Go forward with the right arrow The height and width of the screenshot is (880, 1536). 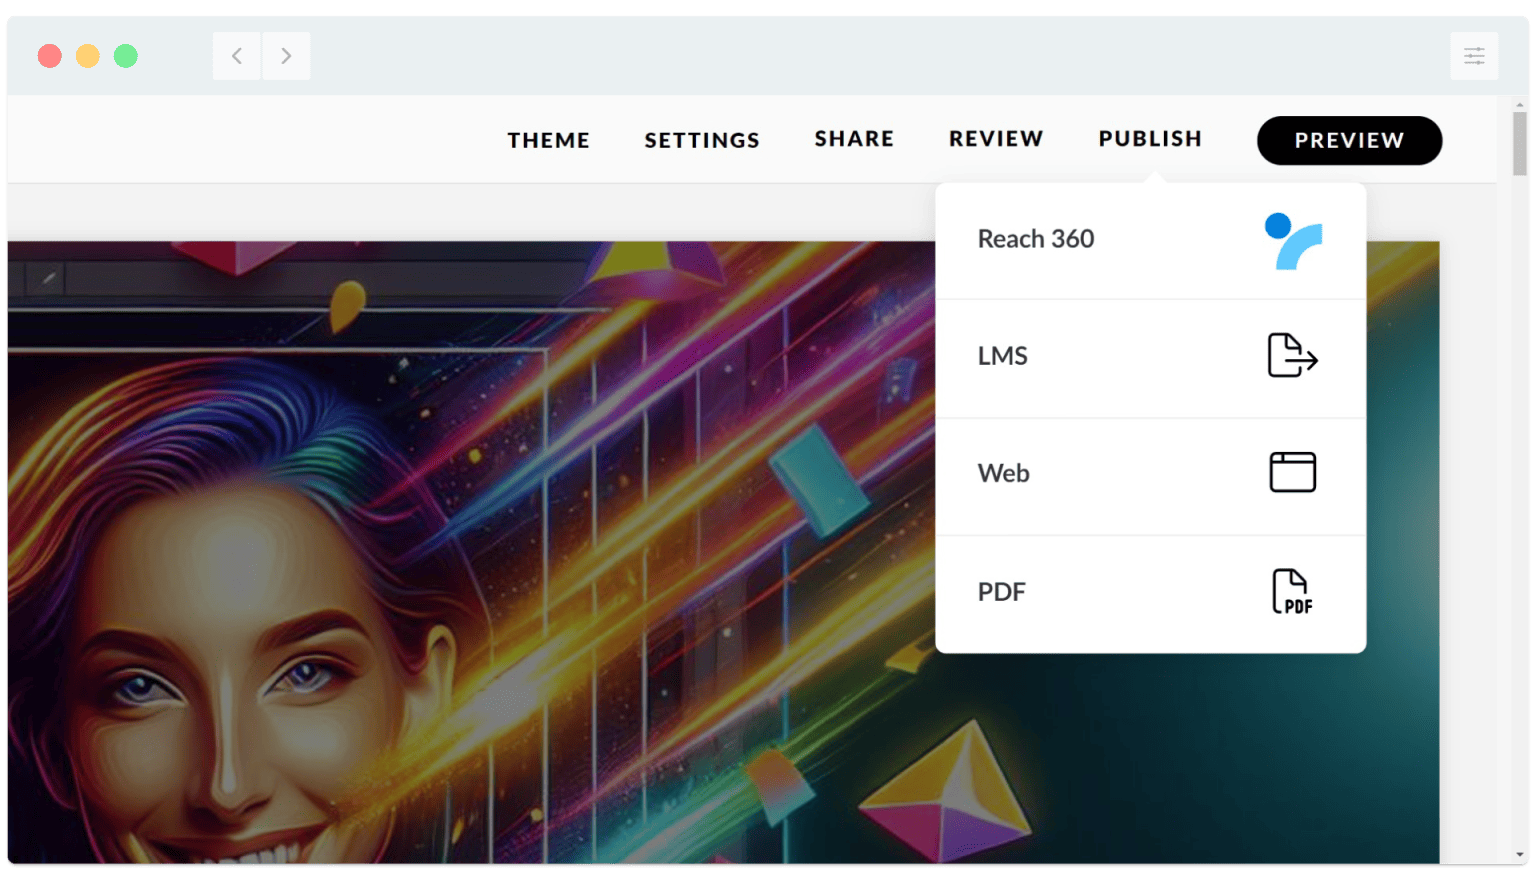click(286, 56)
